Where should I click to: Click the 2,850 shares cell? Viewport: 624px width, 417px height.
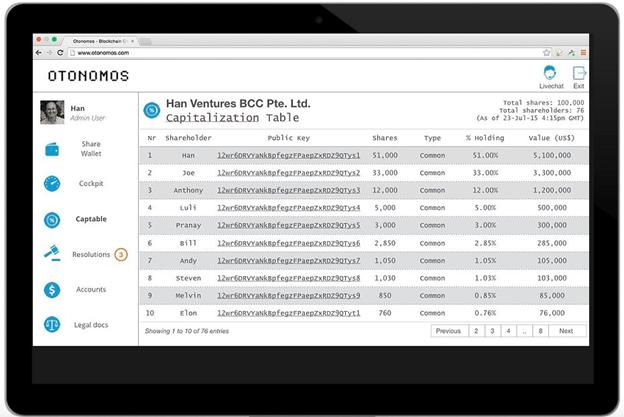pos(385,243)
